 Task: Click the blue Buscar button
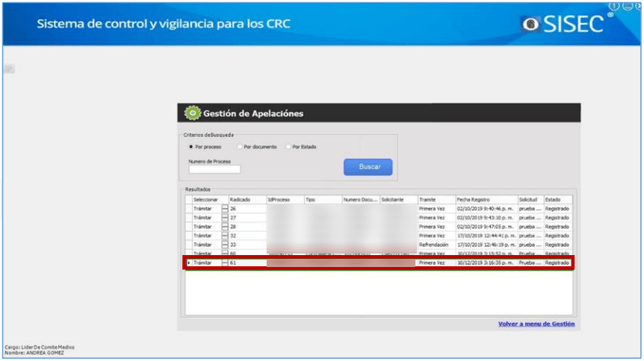point(368,167)
